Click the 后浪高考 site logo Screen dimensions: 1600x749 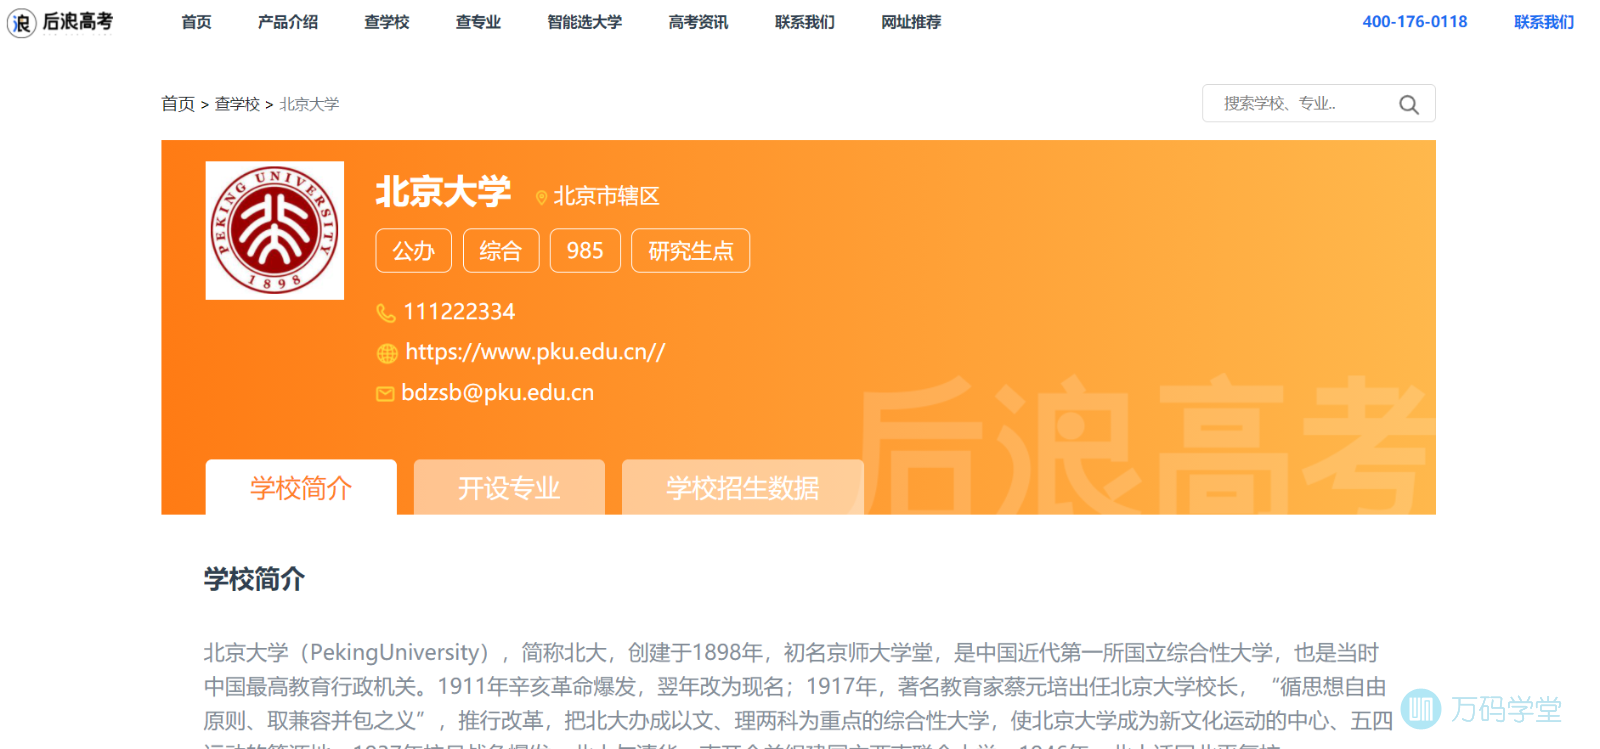pyautogui.click(x=60, y=22)
